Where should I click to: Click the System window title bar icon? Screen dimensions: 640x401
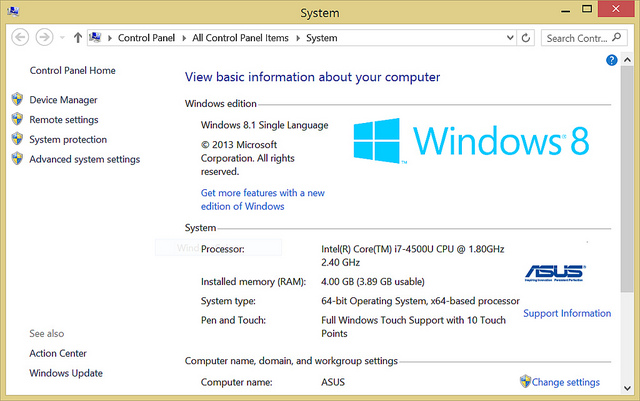(x=13, y=11)
